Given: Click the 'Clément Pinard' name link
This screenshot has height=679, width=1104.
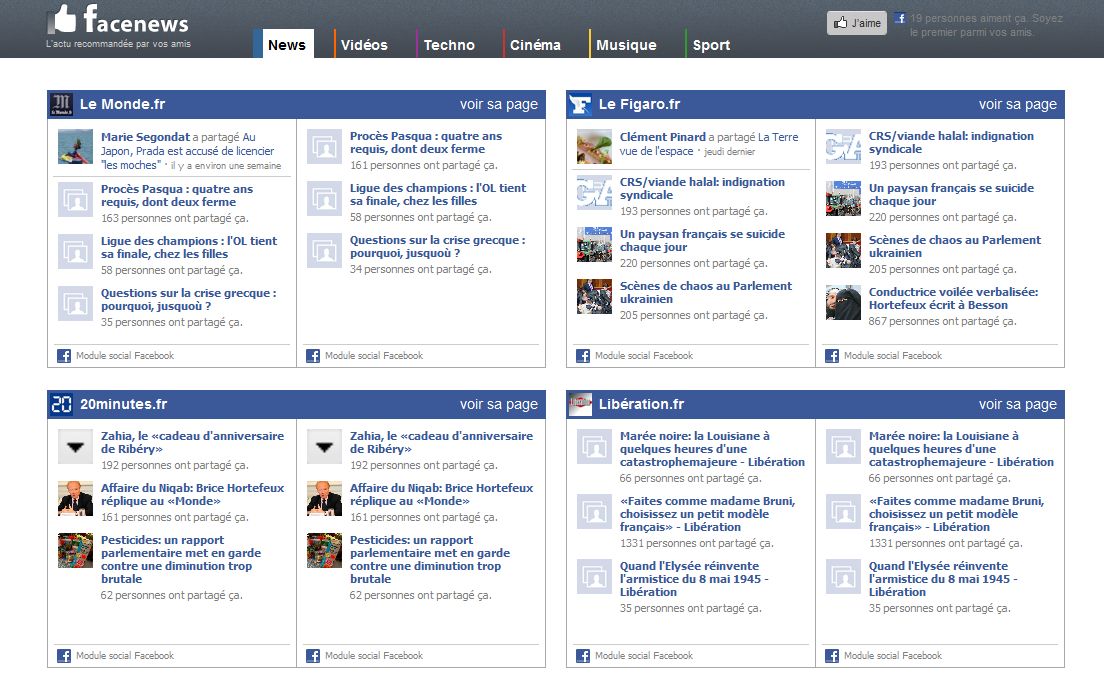Looking at the screenshot, I should tap(663, 137).
